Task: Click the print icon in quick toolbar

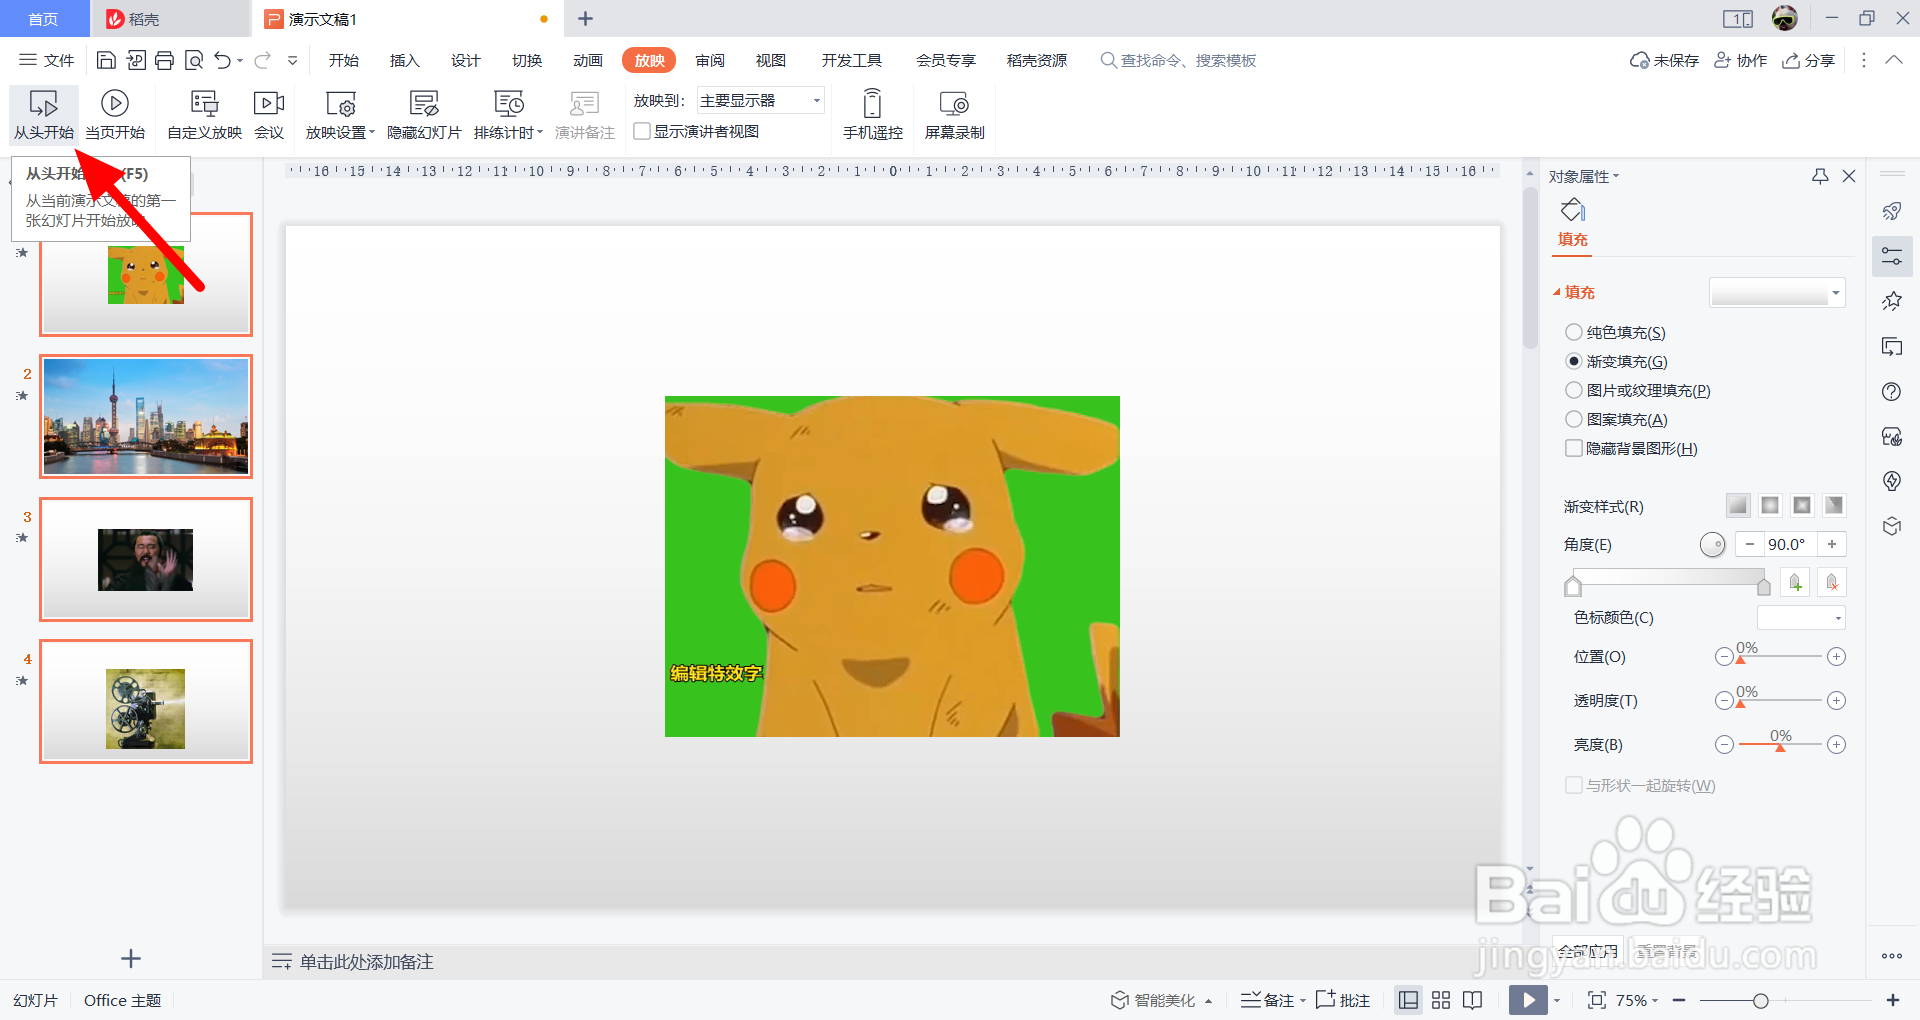Action: pyautogui.click(x=165, y=61)
